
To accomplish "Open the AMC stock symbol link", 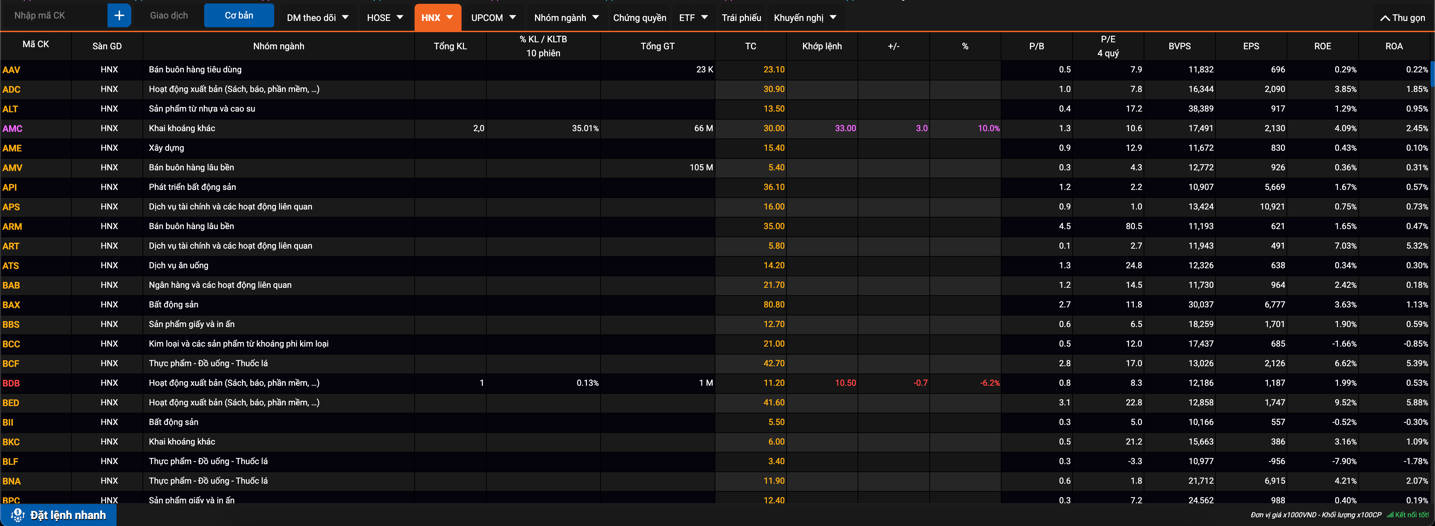I will point(13,129).
